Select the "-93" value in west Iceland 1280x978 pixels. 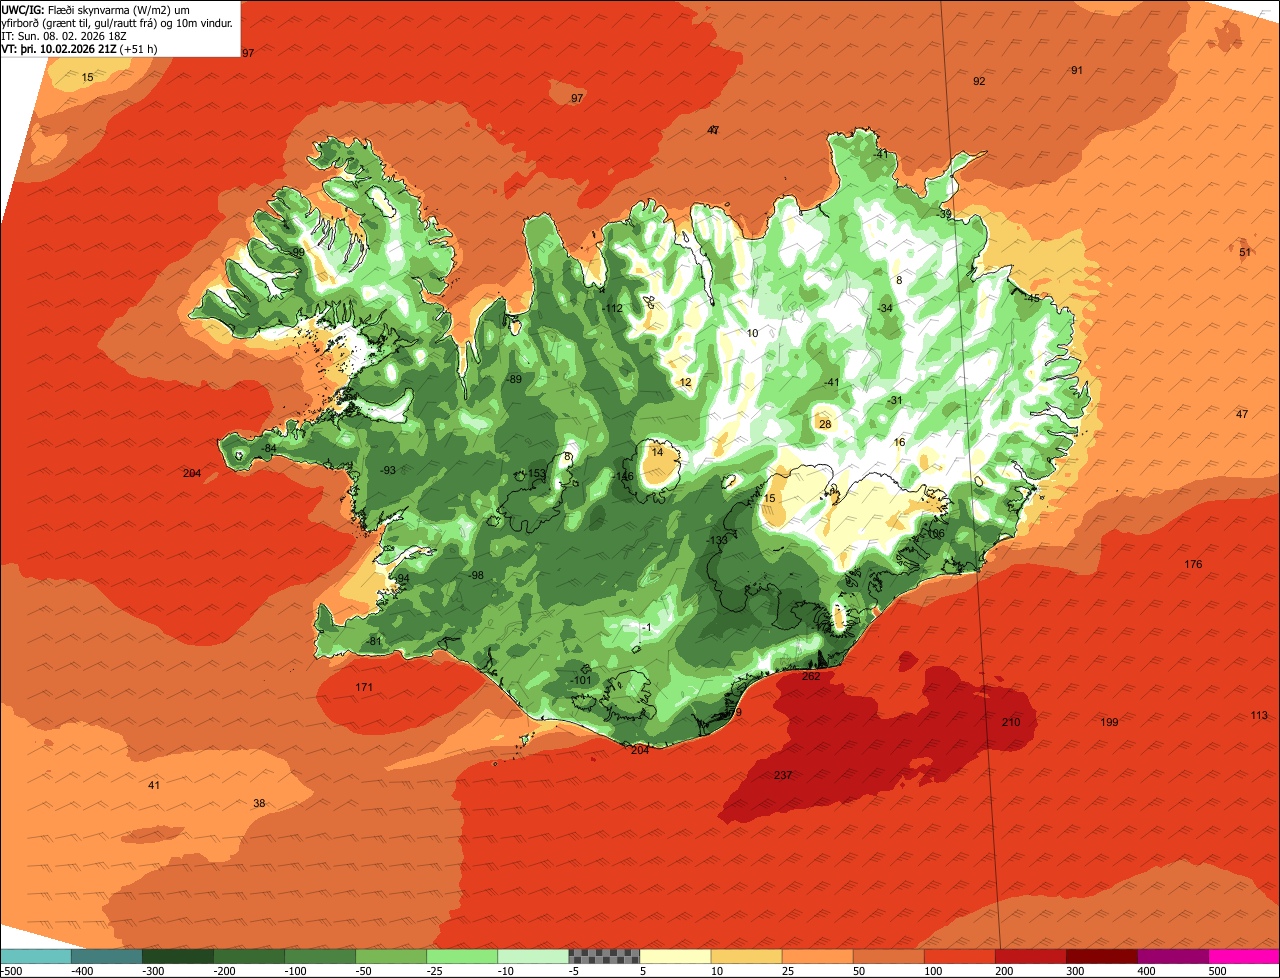point(387,470)
